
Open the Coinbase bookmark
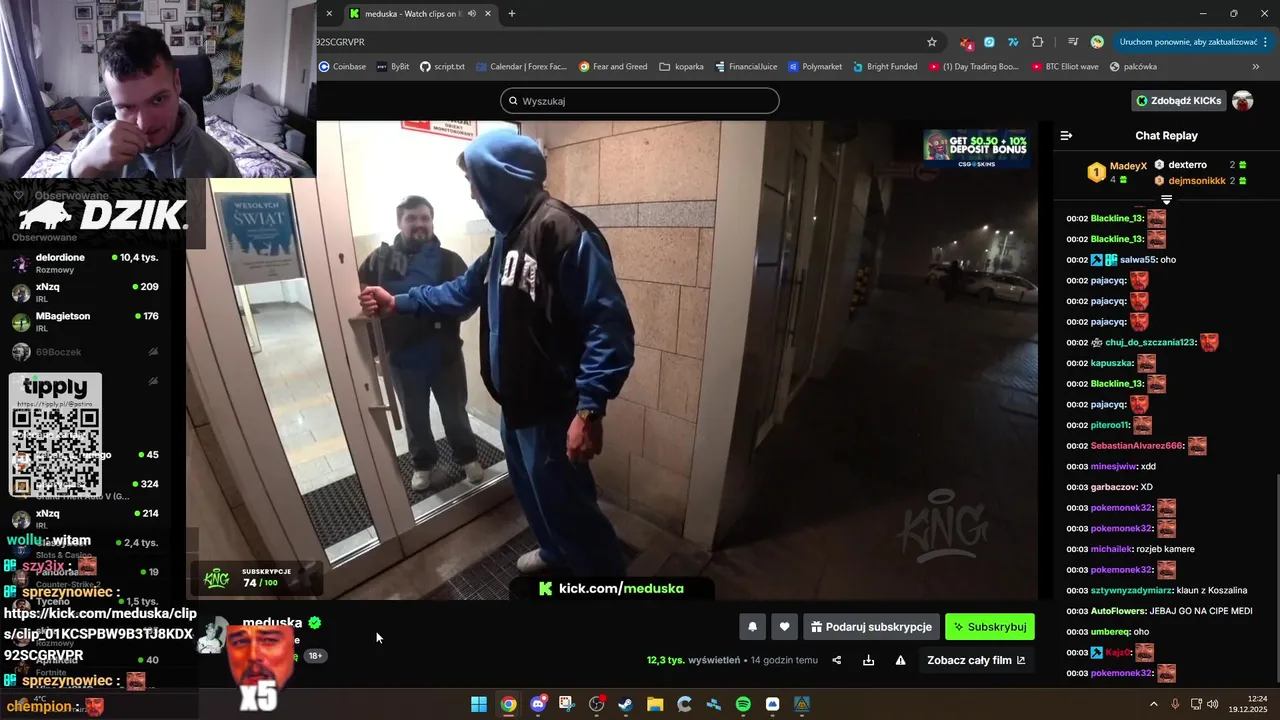tap(342, 67)
